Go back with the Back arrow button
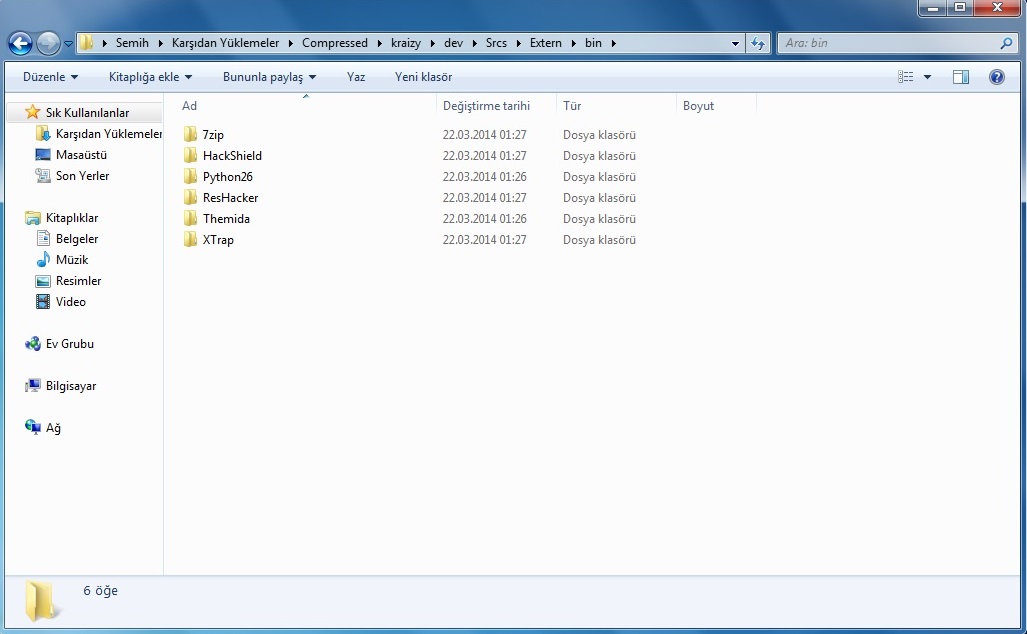The width and height of the screenshot is (1027, 634). [20, 43]
